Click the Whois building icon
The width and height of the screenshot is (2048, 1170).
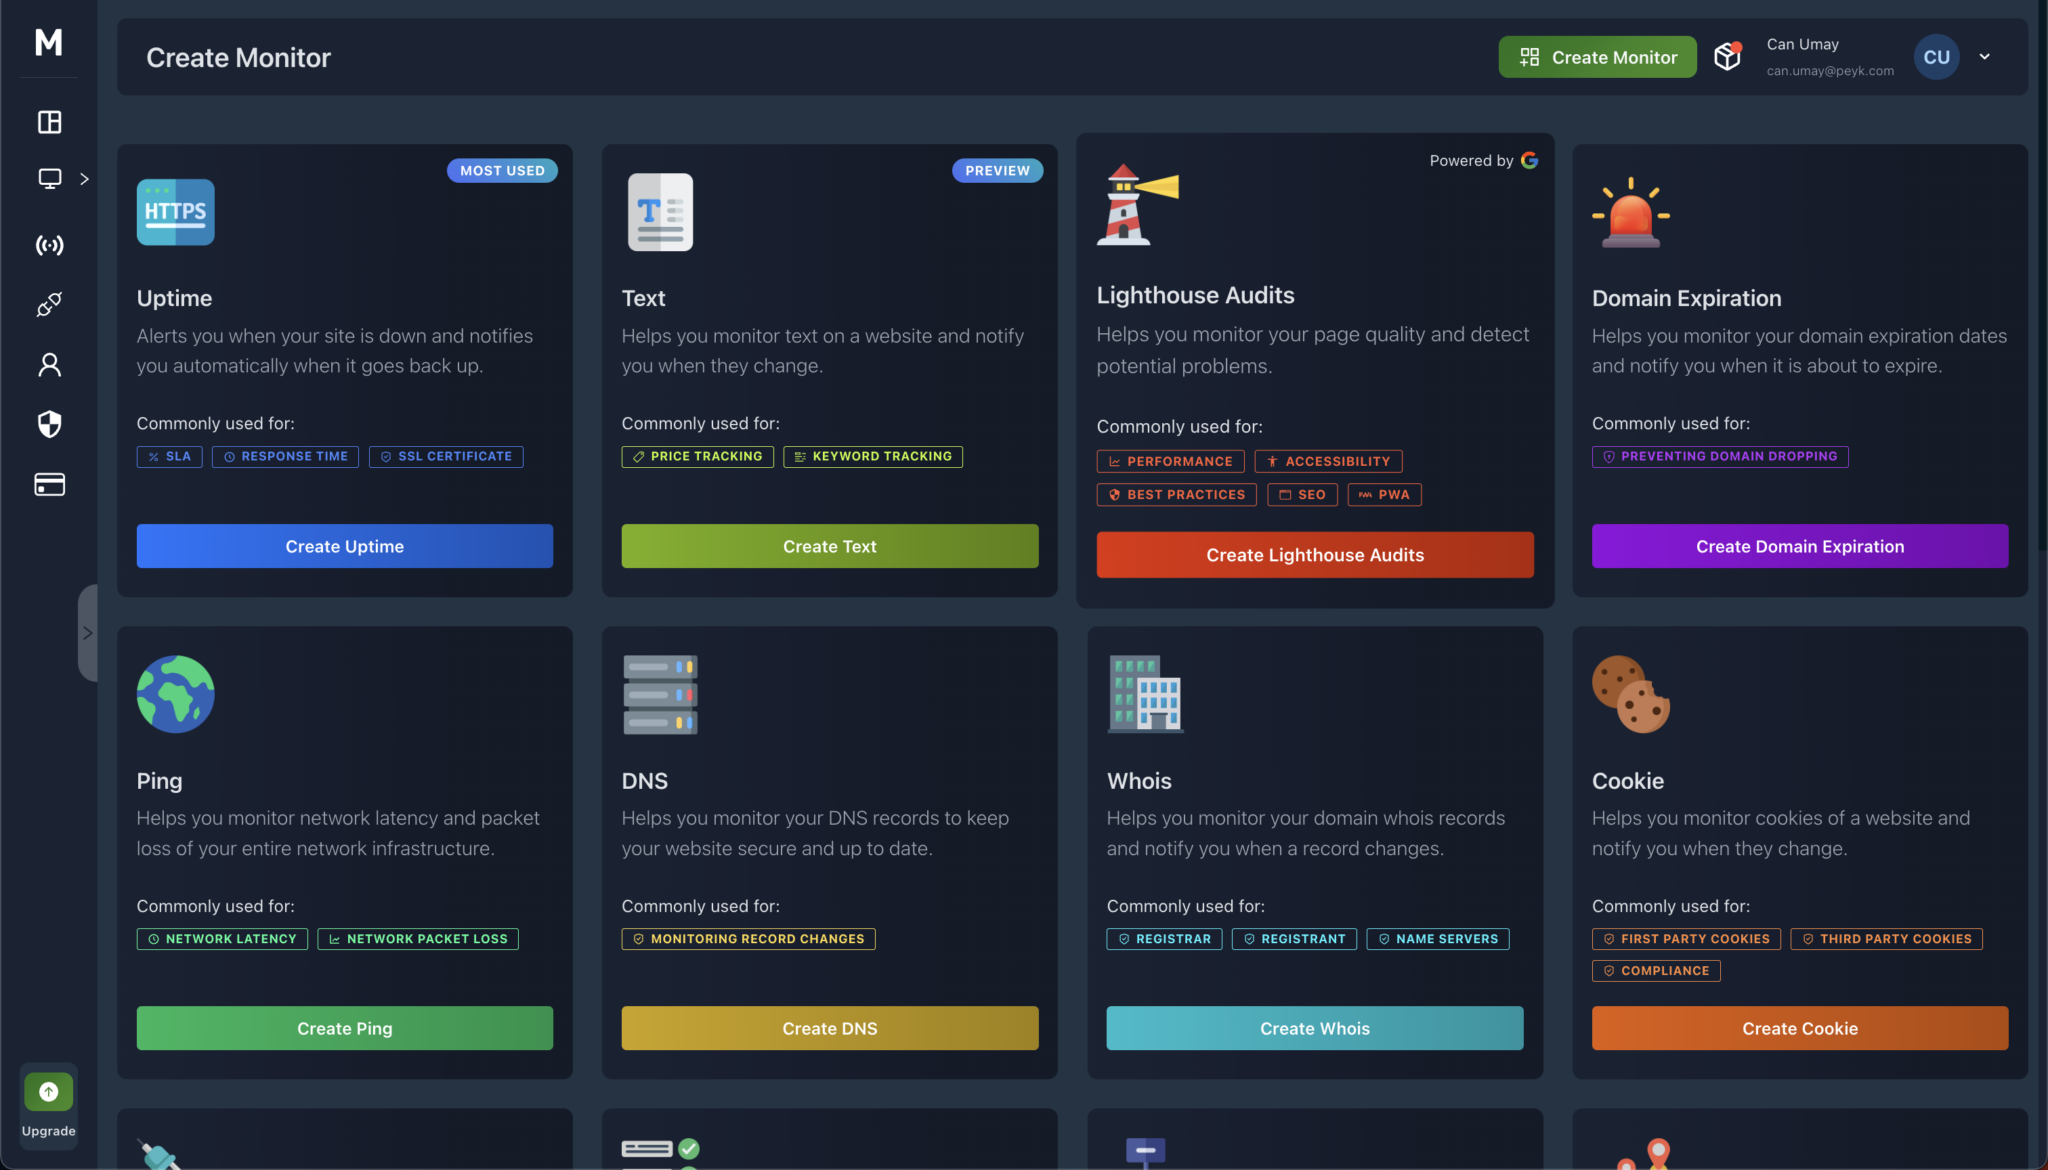tap(1145, 694)
